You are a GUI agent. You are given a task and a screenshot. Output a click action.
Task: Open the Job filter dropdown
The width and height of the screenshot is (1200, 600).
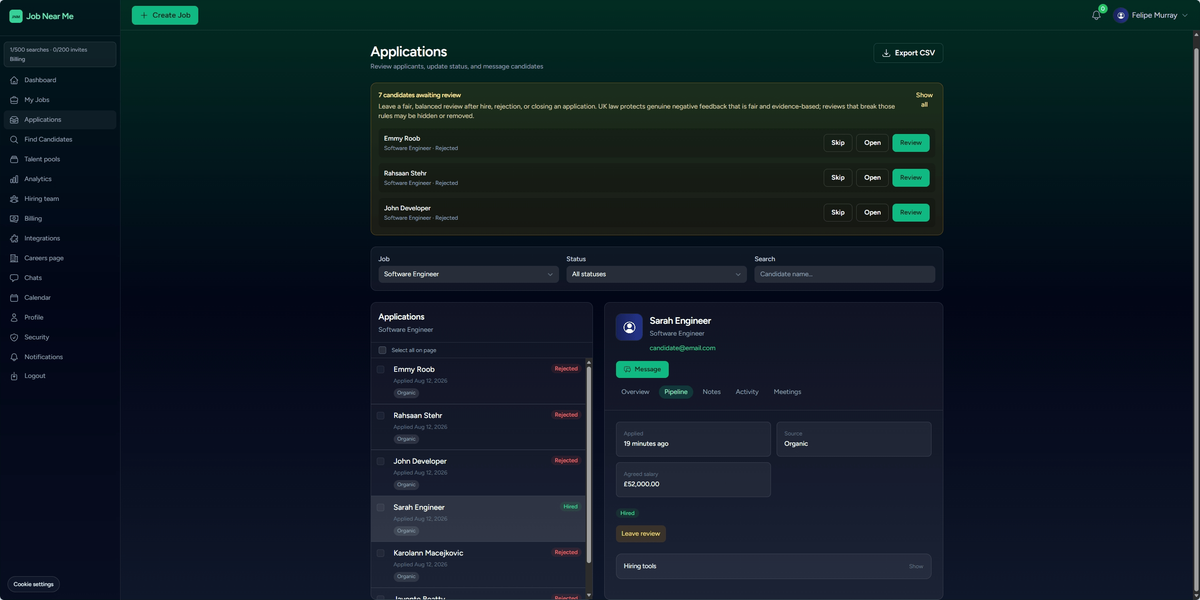[x=468, y=274]
